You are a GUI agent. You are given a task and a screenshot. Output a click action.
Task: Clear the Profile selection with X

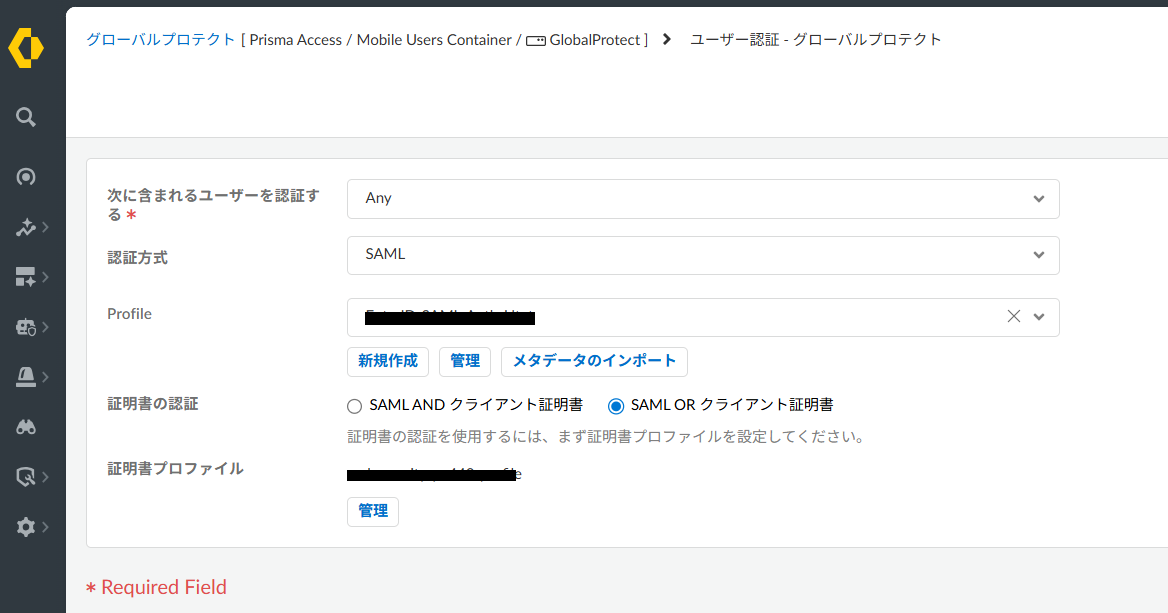[x=1013, y=316]
